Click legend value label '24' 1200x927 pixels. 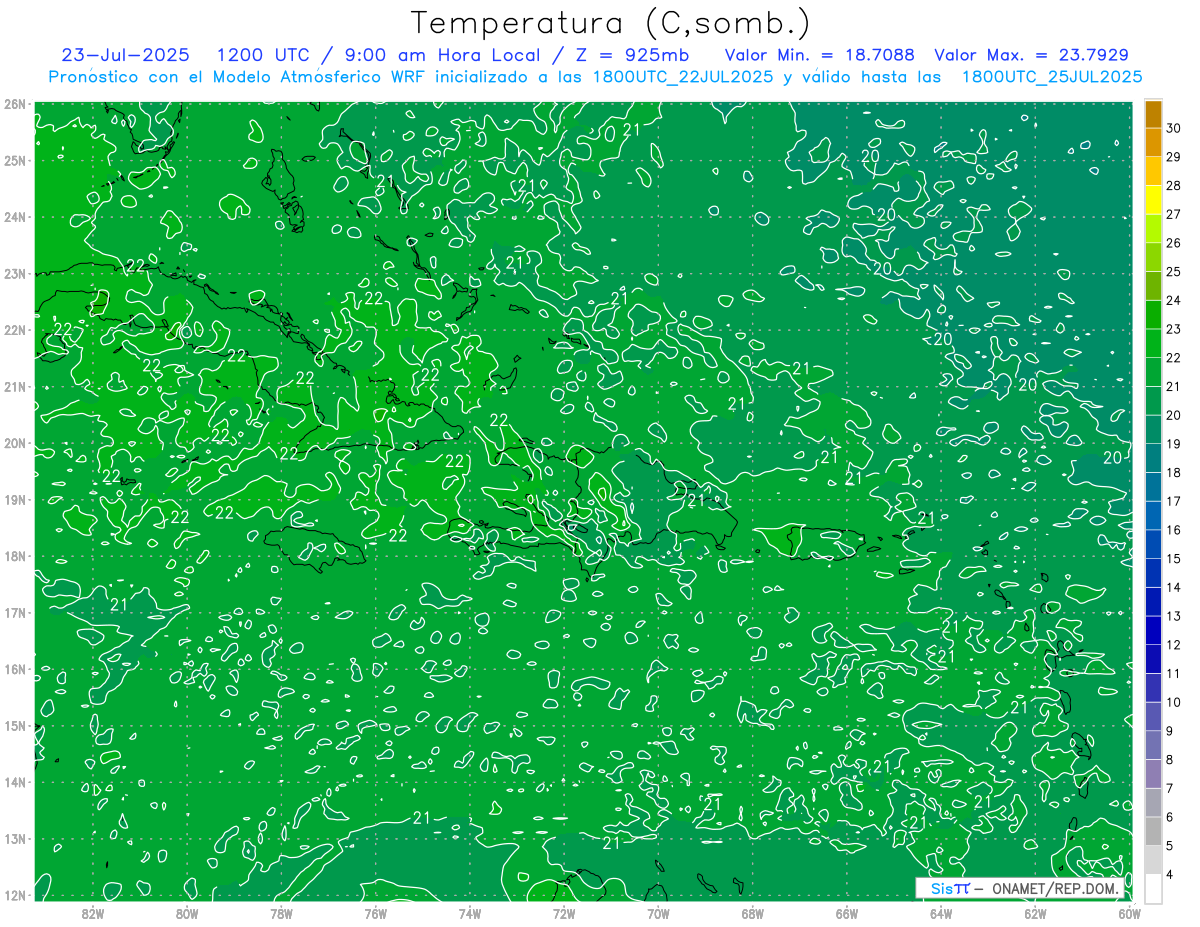(1174, 300)
